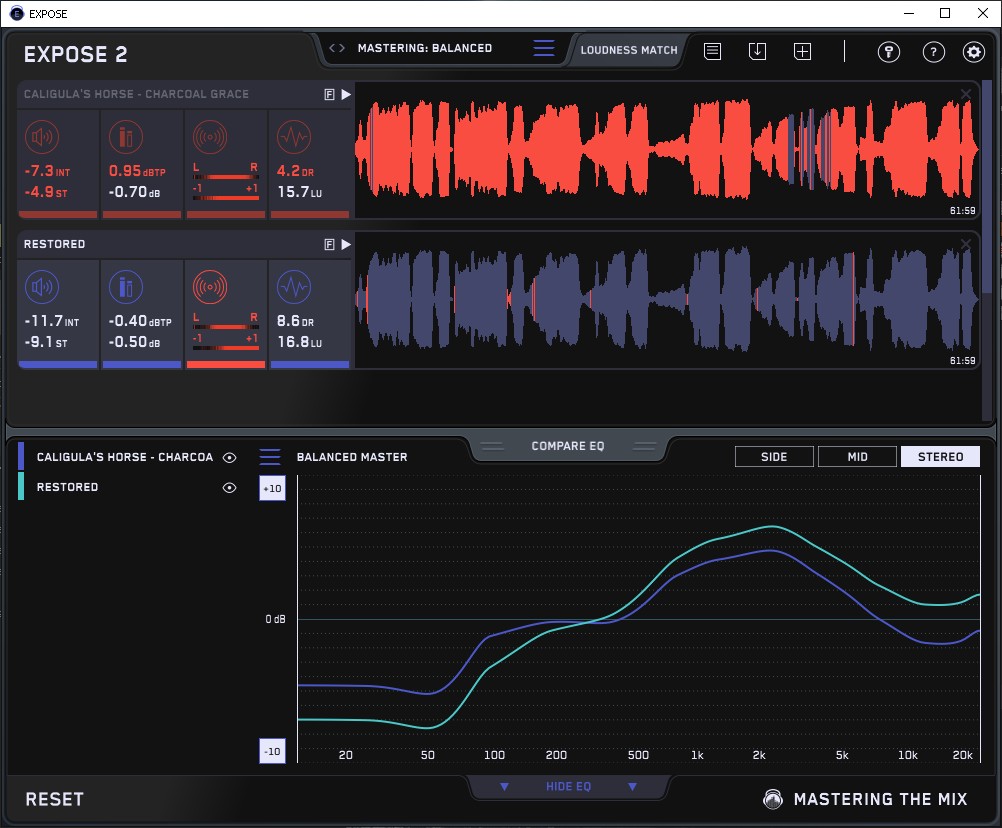The image size is (1002, 828).
Task: Click the Restored L/R phase meter
Action: [226, 331]
